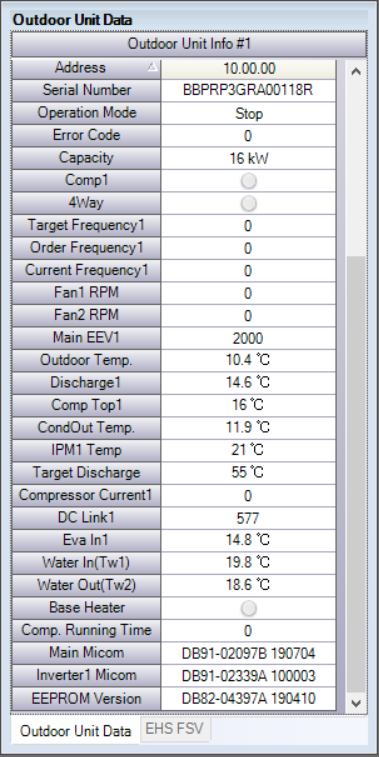Click the Comp. Running Time label
Viewport: 379px width, 757px height.
pos(86,630)
